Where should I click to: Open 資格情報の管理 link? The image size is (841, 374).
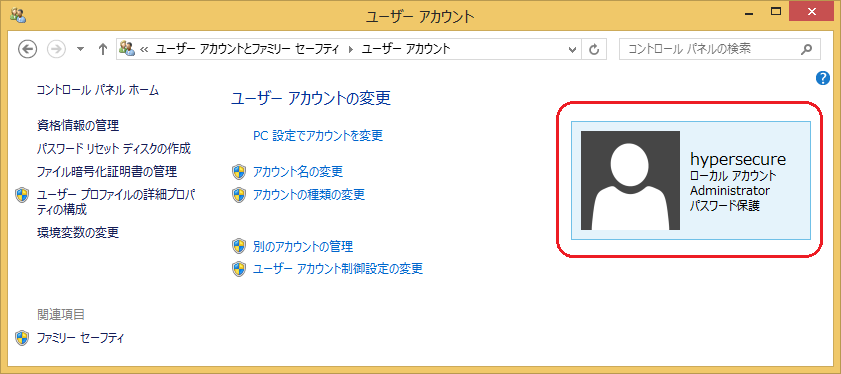point(78,126)
